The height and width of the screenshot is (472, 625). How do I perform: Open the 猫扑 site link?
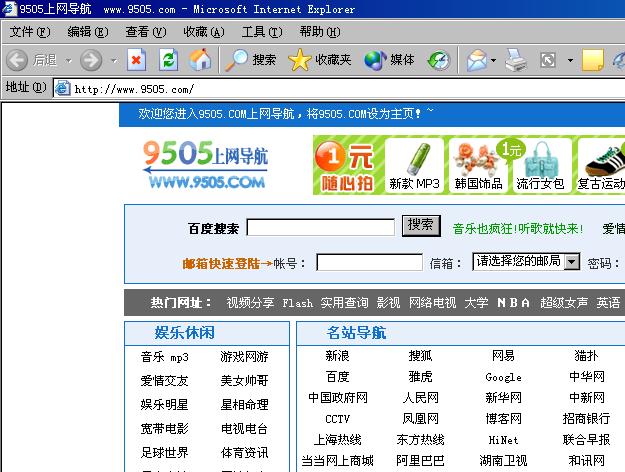[x=586, y=355]
